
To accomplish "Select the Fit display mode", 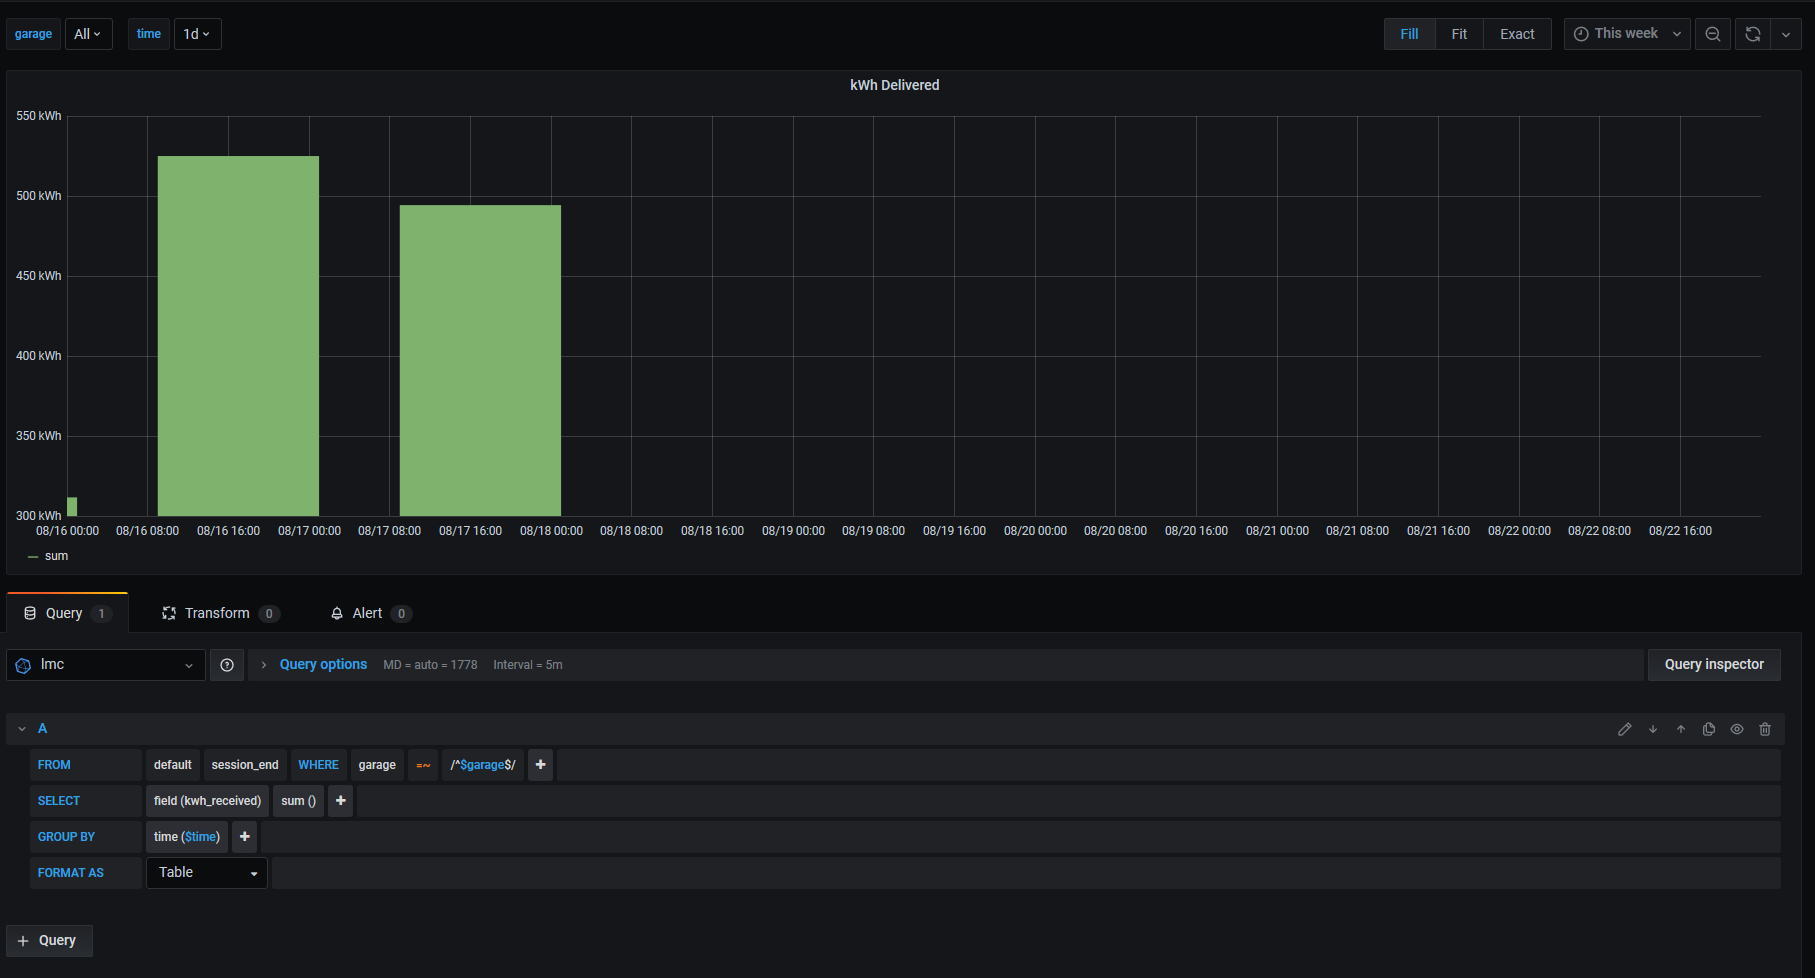I will (x=1458, y=33).
